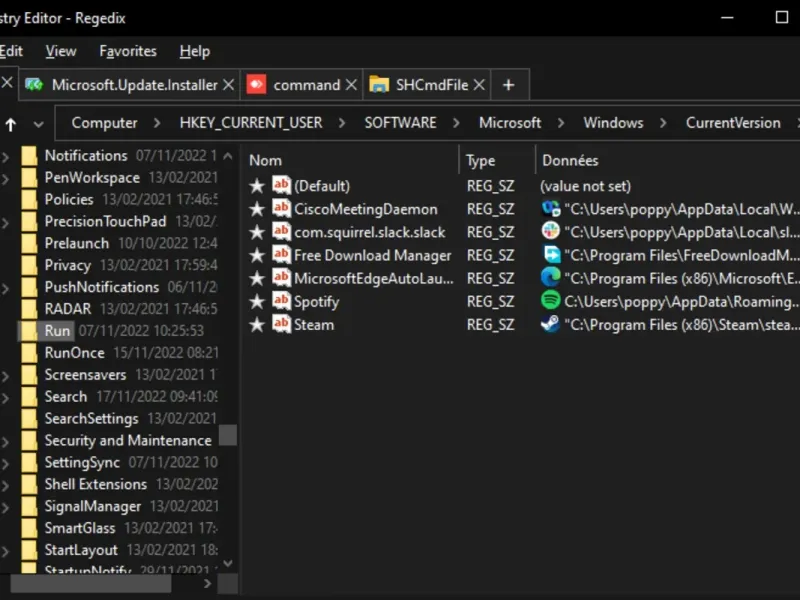Expand the PenWorkspace key
800x600 pixels.
tap(6, 179)
